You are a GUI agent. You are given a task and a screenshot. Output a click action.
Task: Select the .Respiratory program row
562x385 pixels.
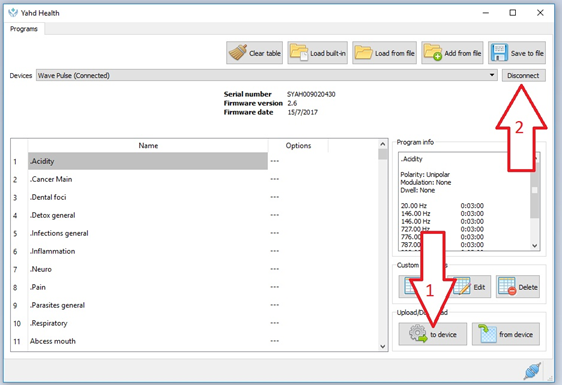(148, 323)
